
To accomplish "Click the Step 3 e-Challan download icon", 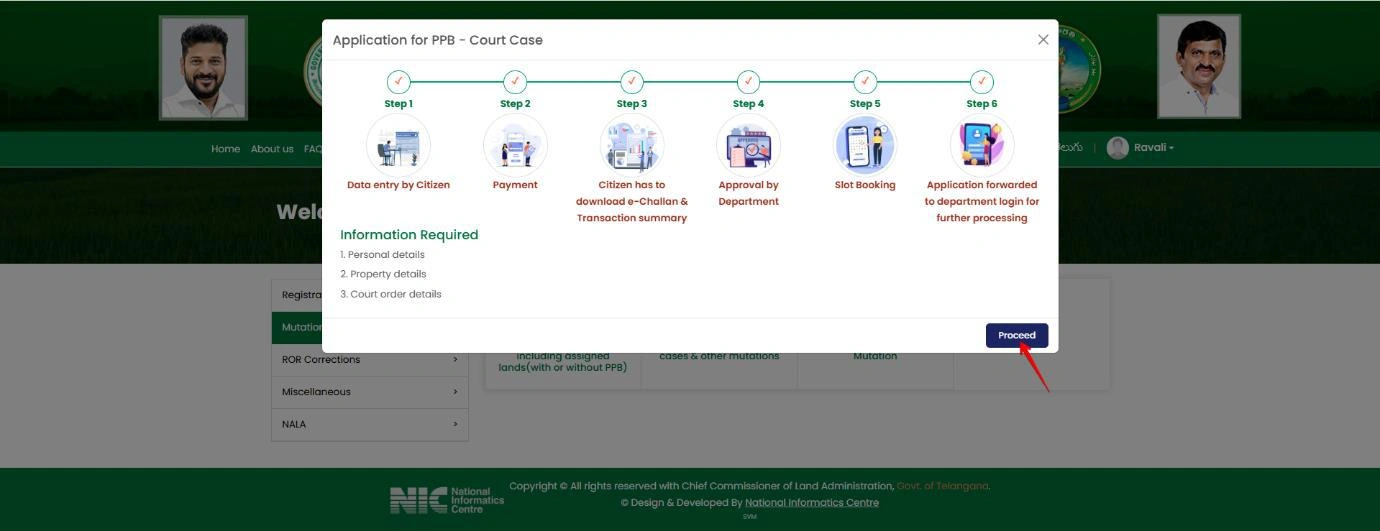I will pyautogui.click(x=631, y=145).
